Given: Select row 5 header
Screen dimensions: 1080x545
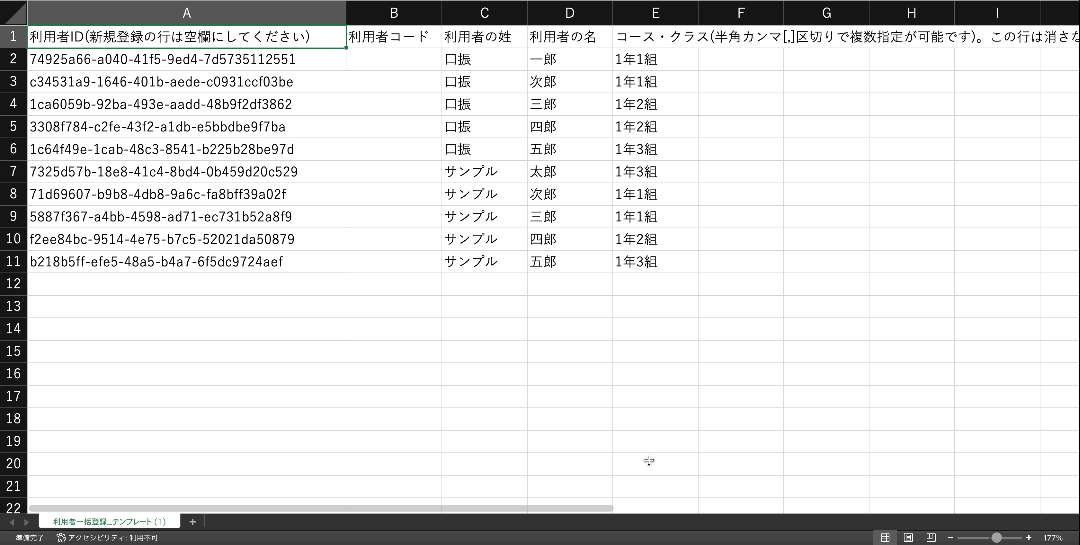Looking at the screenshot, I should click(13, 127).
